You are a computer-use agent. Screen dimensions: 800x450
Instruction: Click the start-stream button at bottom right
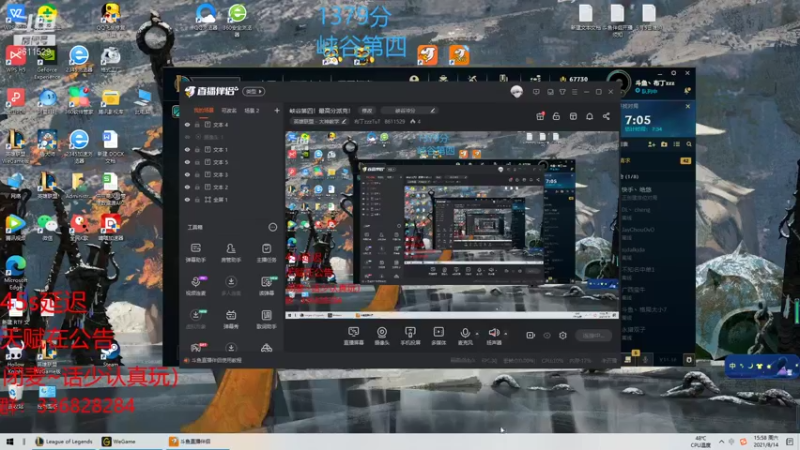pyautogui.click(x=594, y=335)
